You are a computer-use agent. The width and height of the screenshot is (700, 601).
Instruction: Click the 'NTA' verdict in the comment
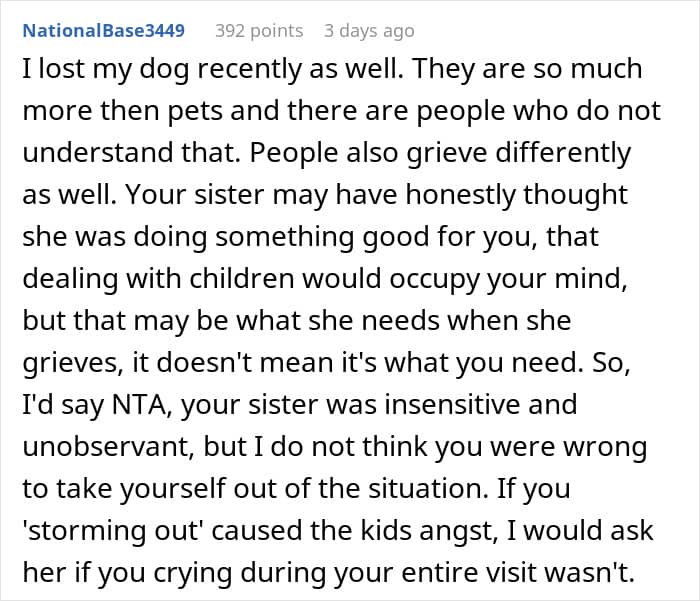point(139,405)
